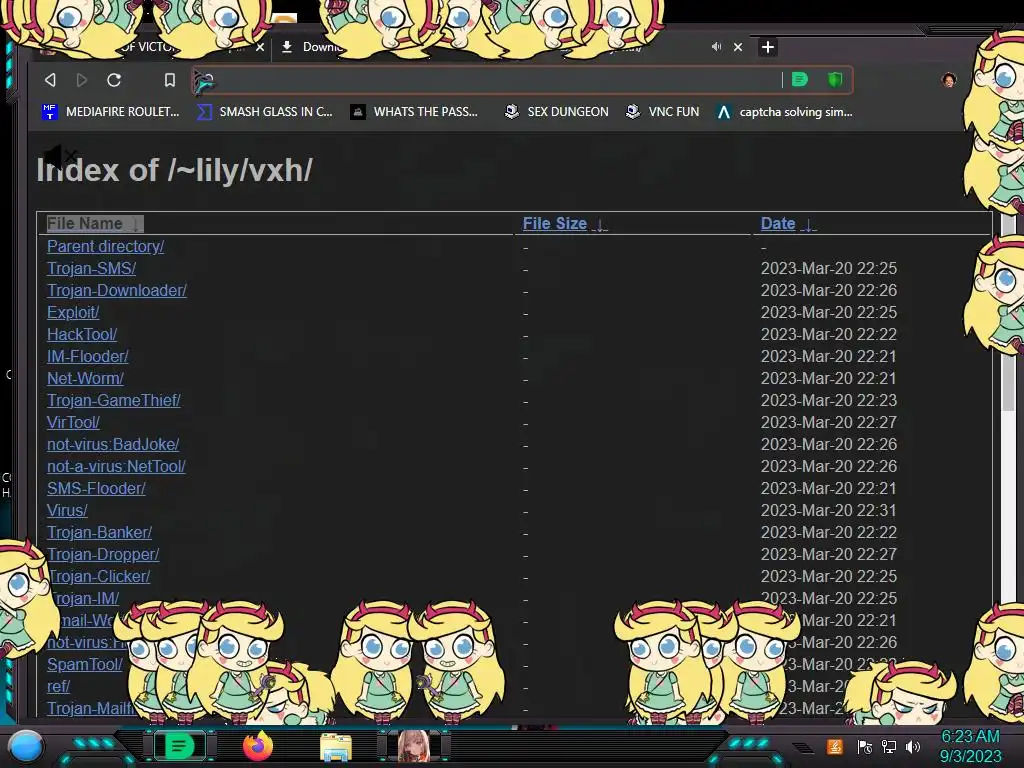This screenshot has height=768, width=1024.
Task: Click the forward navigation arrow
Action: point(82,80)
